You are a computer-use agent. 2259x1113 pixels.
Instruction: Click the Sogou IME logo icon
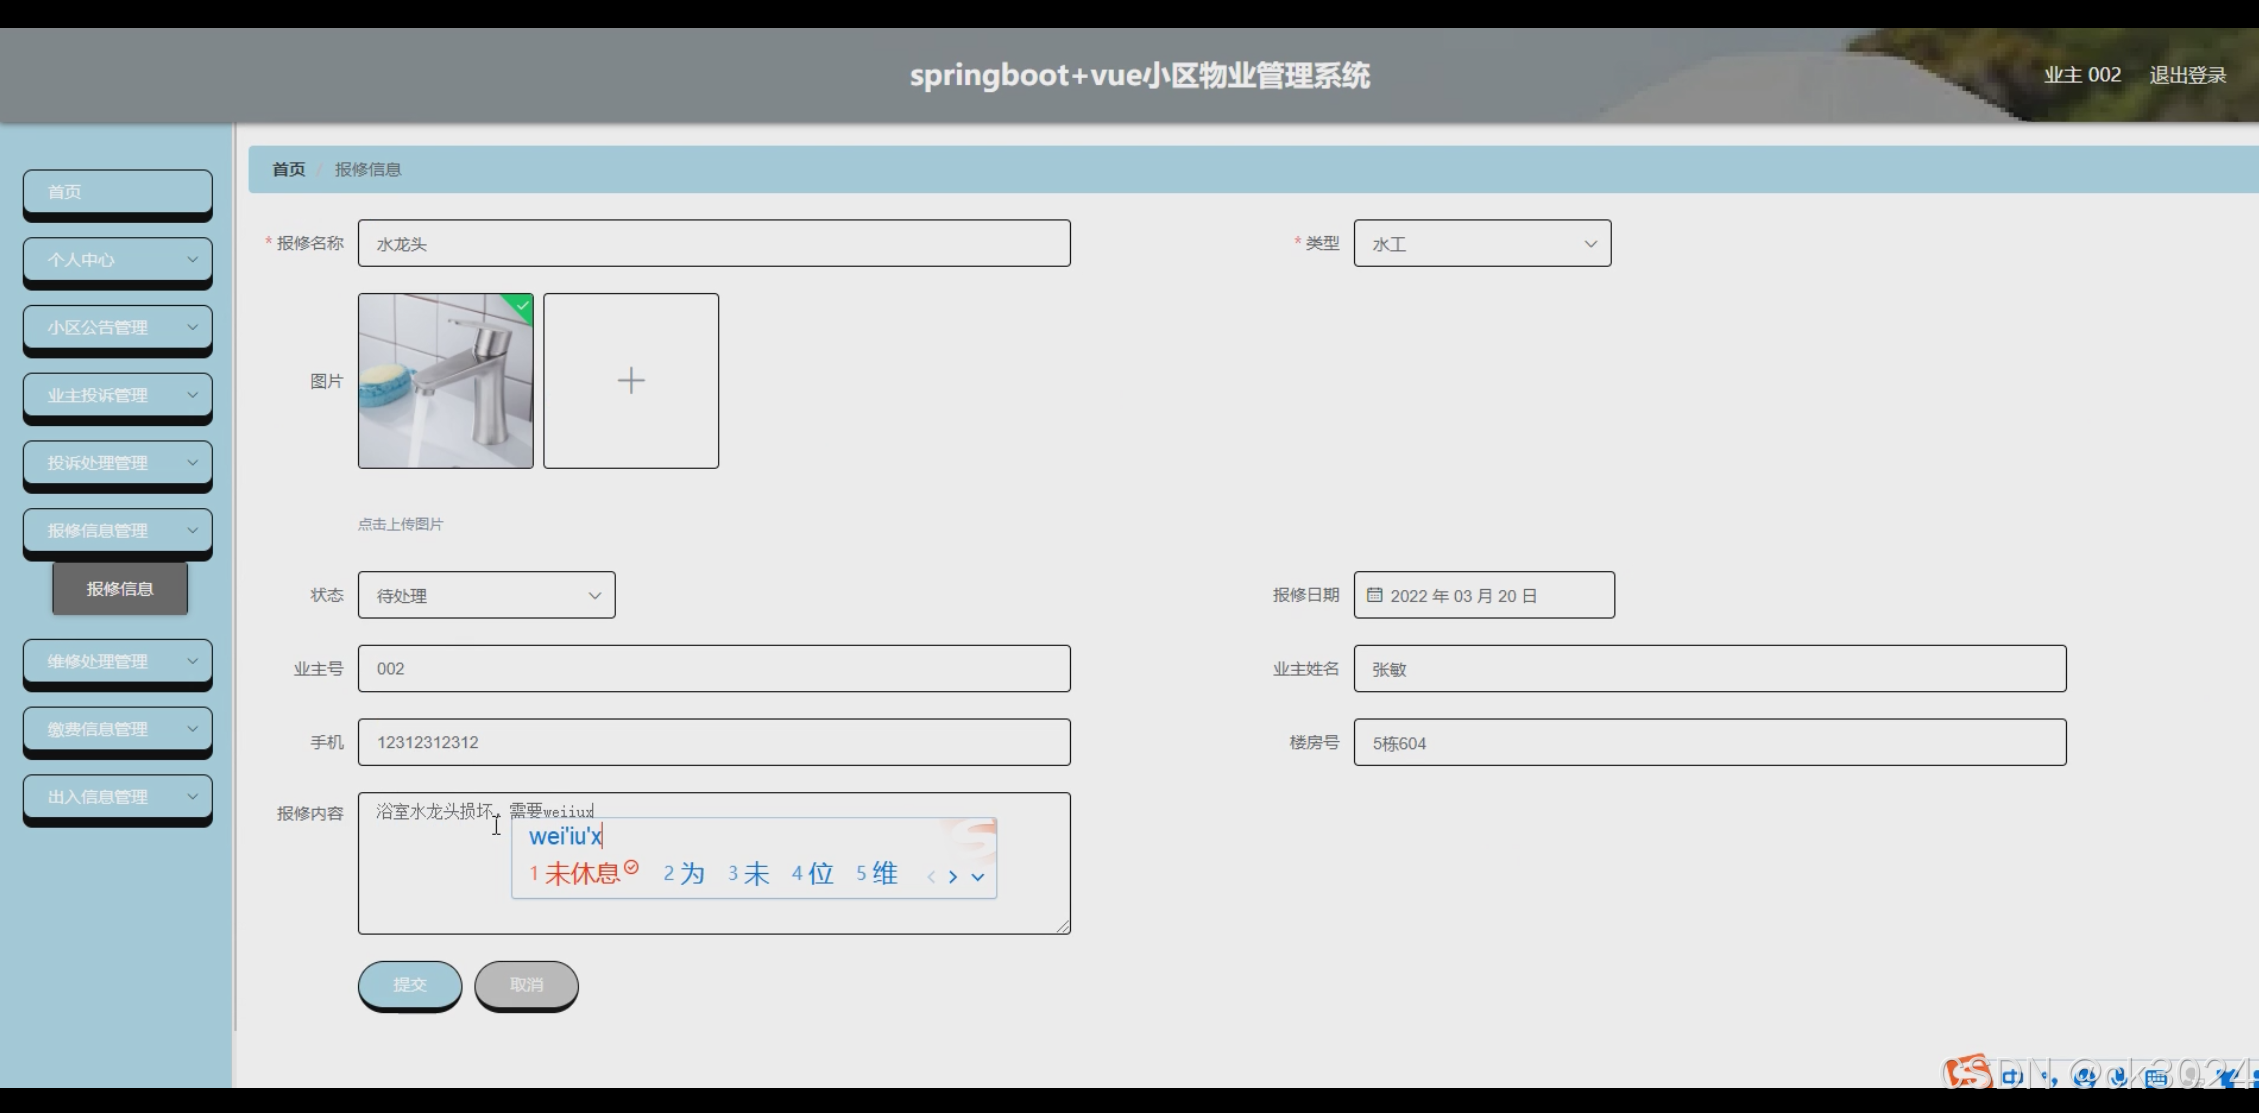1967,1073
